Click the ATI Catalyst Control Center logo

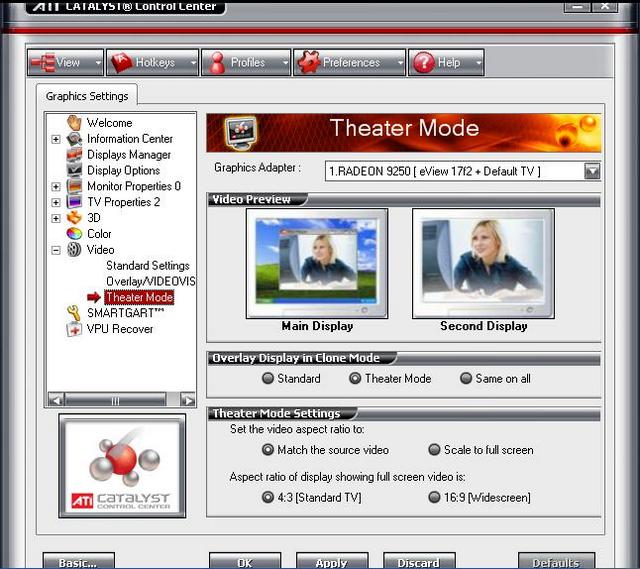122,466
